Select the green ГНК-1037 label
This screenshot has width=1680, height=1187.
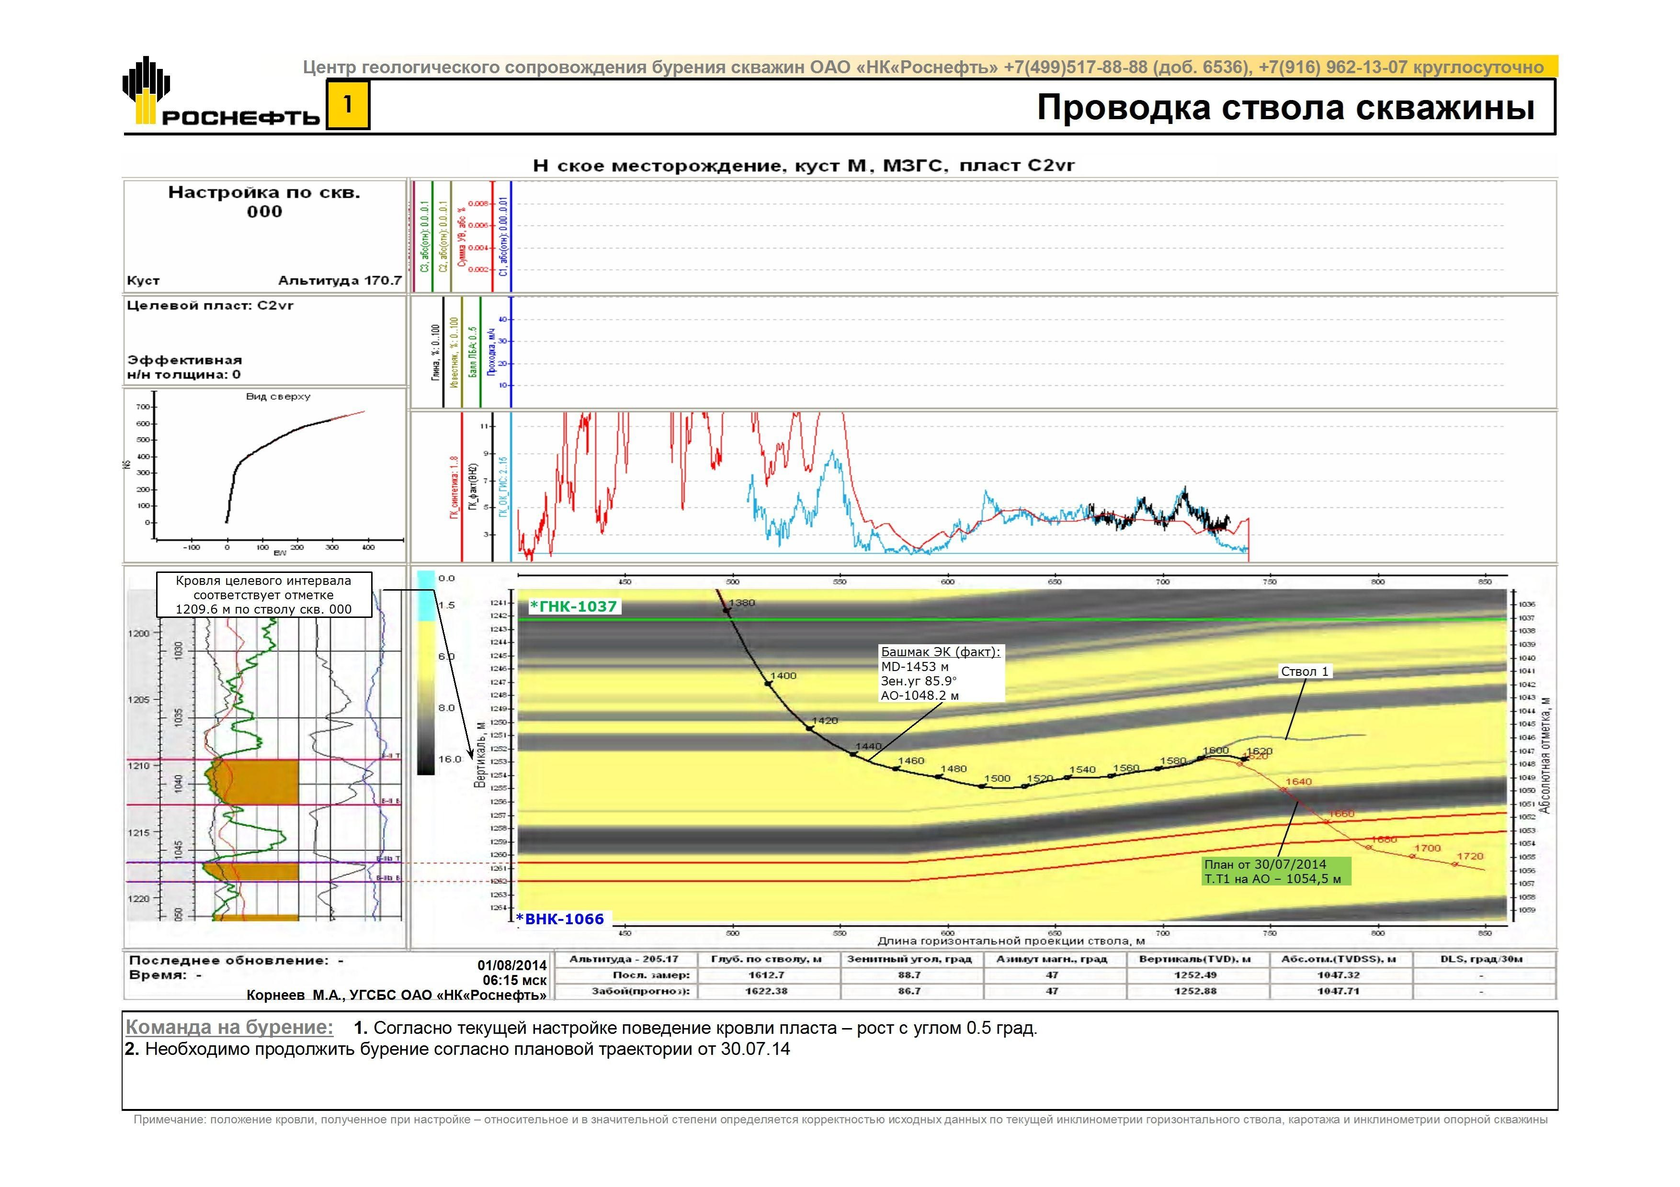pyautogui.click(x=573, y=606)
